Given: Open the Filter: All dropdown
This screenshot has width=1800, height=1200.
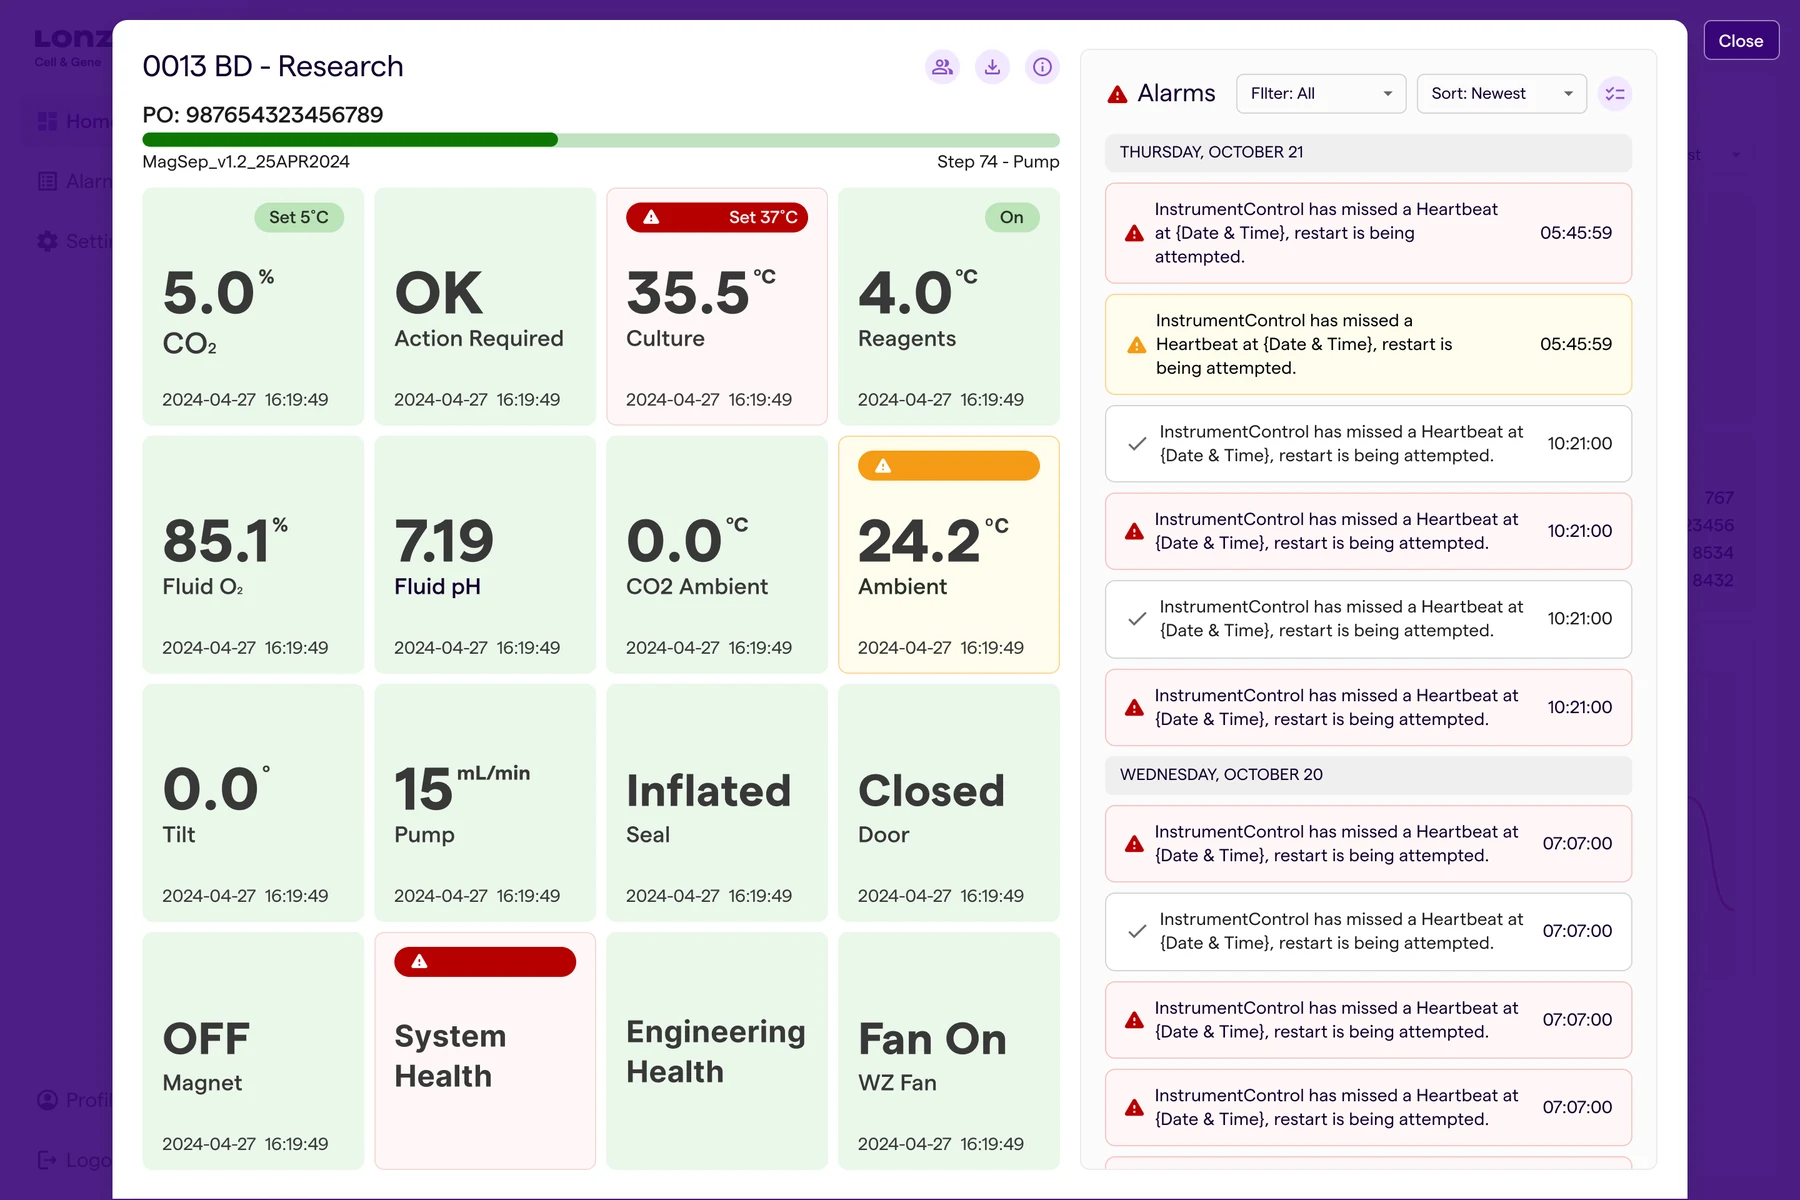Looking at the screenshot, I should click(1321, 94).
